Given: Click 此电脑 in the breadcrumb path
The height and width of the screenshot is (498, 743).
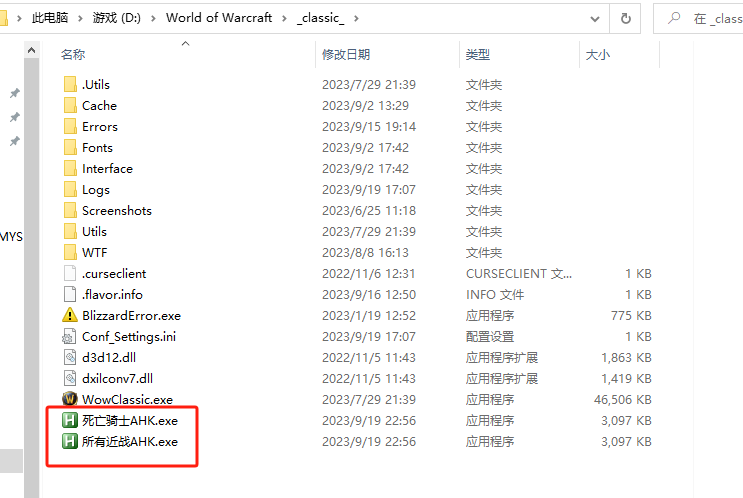Looking at the screenshot, I should click(52, 18).
